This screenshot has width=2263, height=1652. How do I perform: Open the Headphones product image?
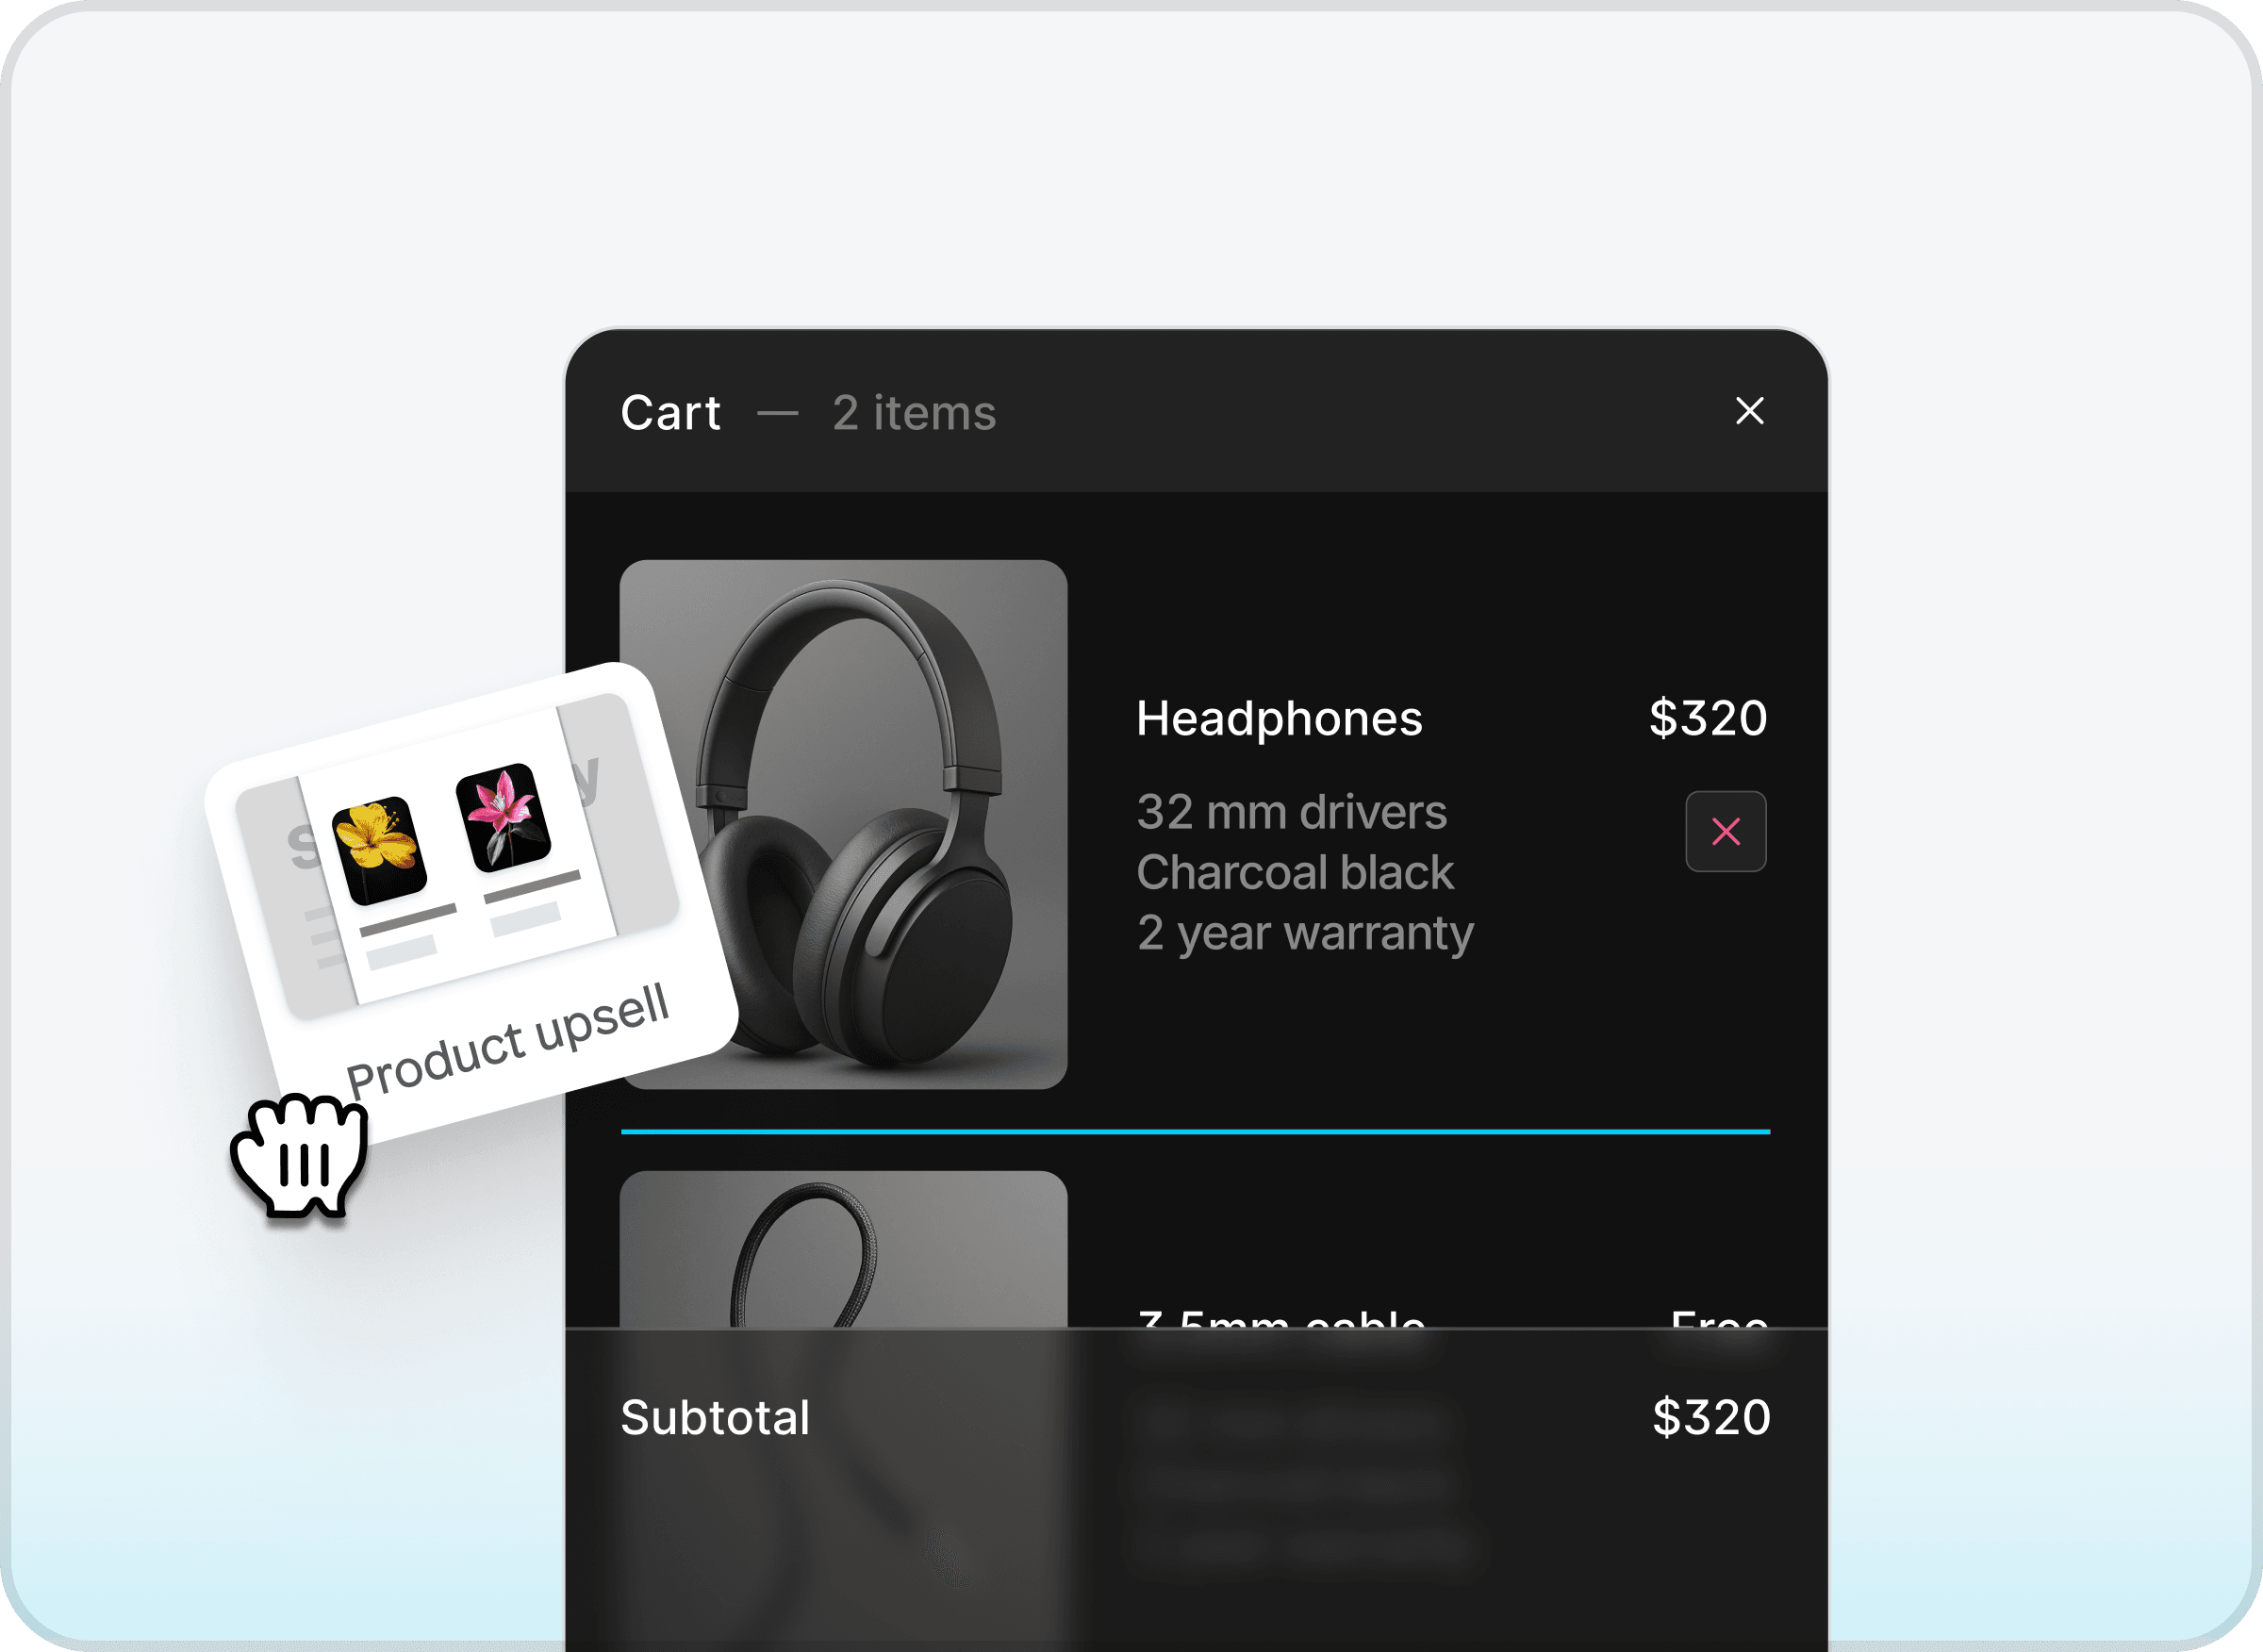coord(843,824)
